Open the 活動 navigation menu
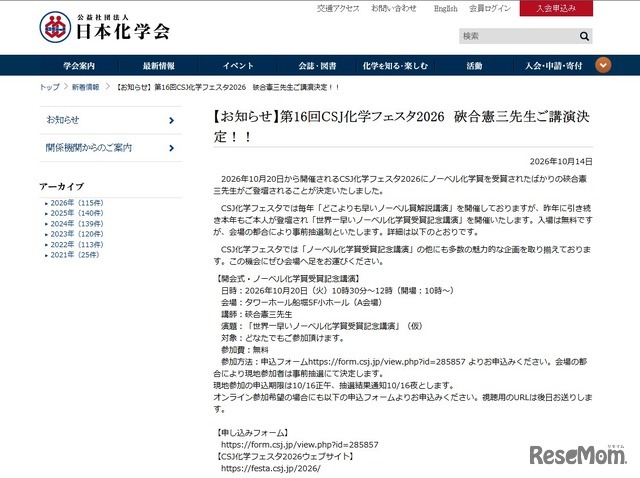 click(474, 66)
